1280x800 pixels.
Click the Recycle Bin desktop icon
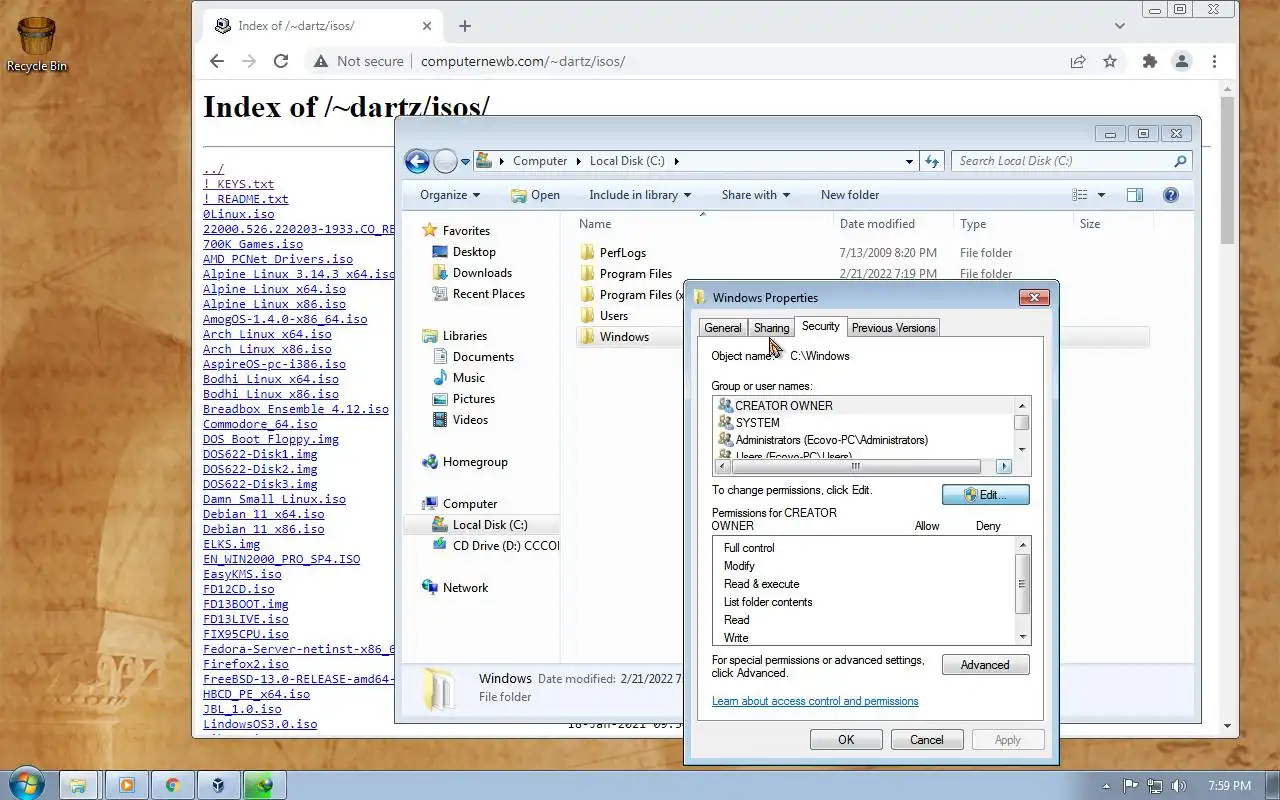(37, 45)
